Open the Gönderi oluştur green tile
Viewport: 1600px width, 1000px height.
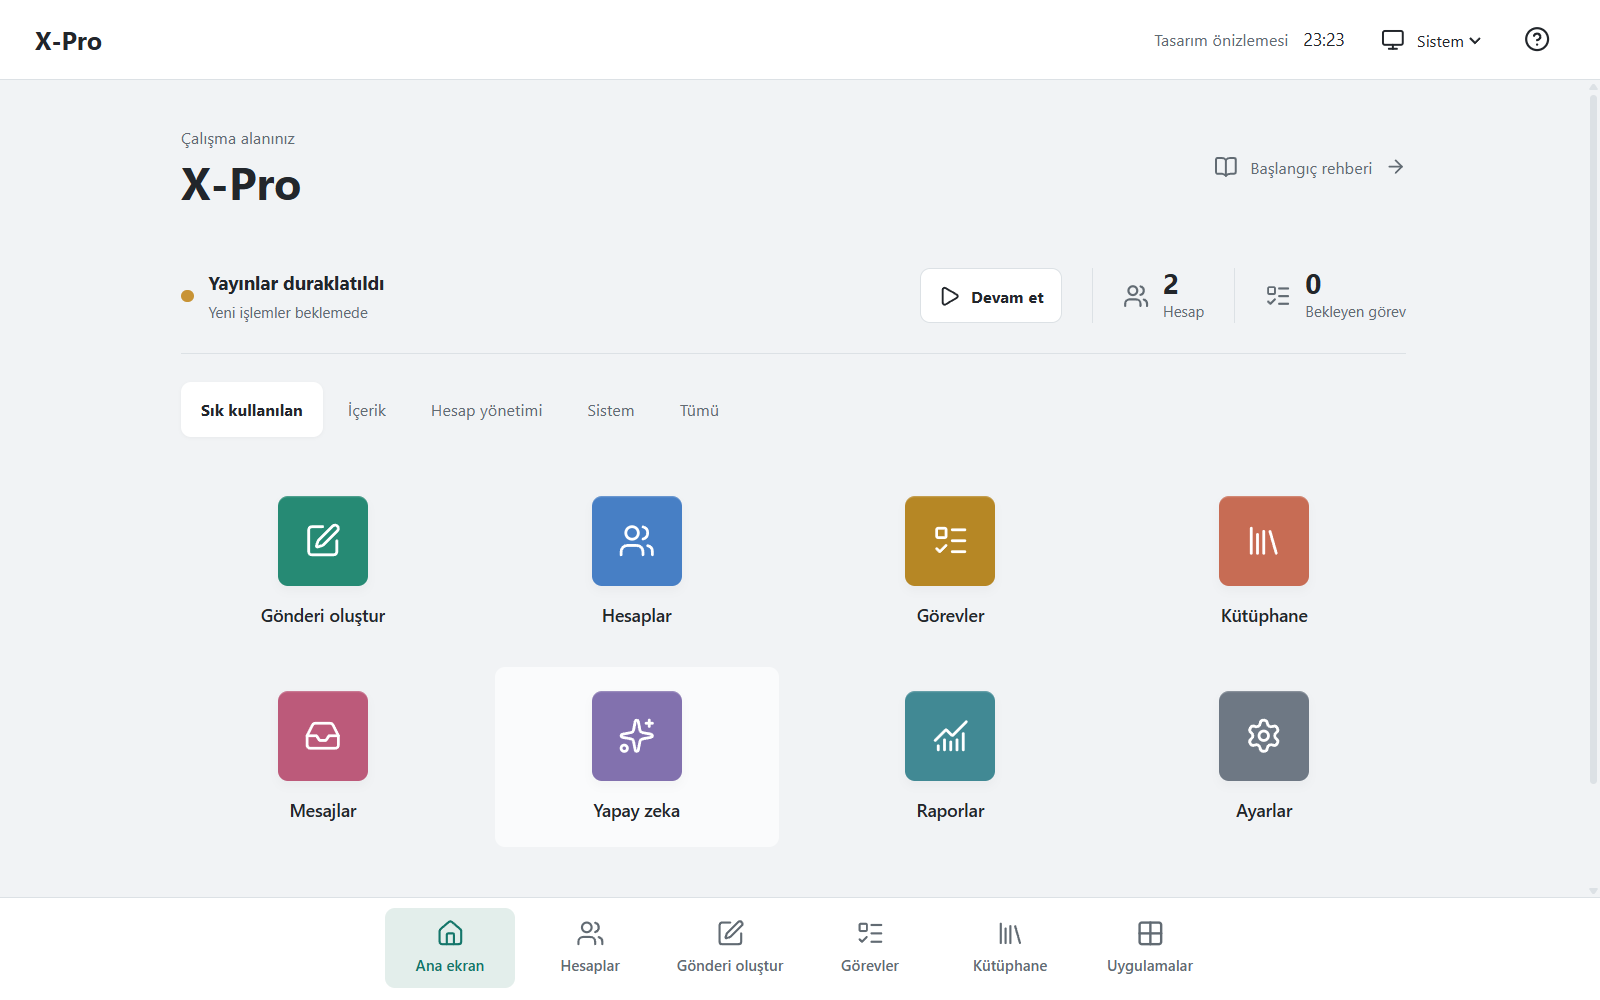323,541
